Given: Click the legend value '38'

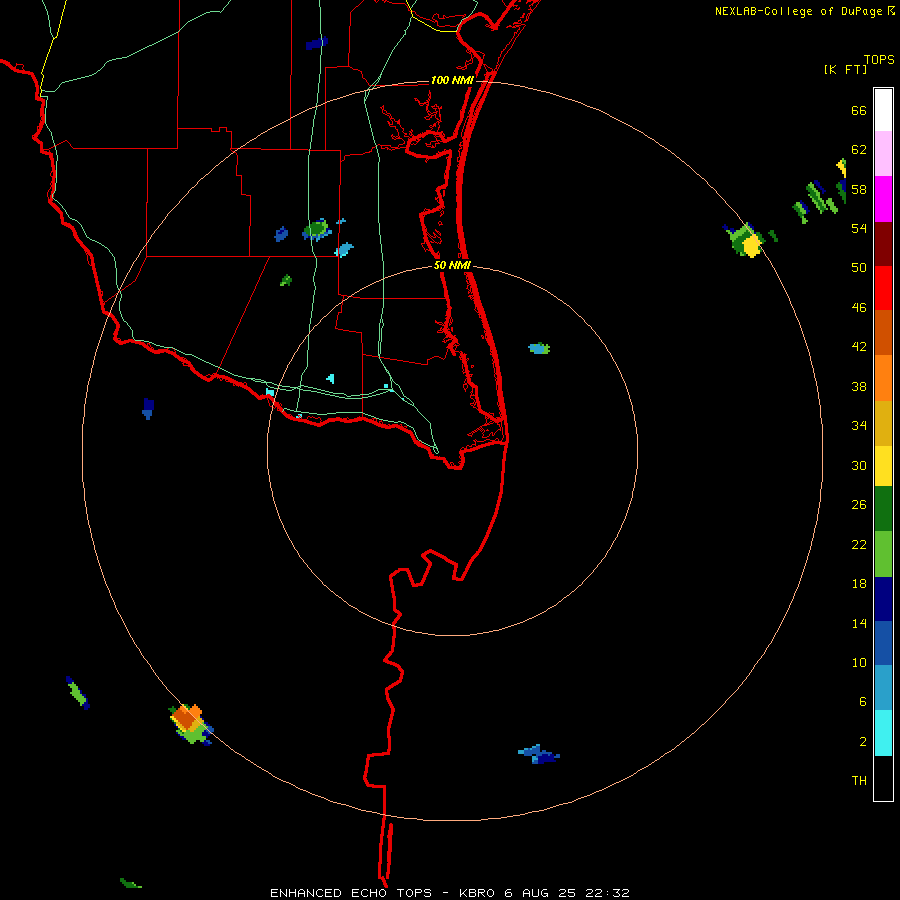Looking at the screenshot, I should pyautogui.click(x=859, y=386).
